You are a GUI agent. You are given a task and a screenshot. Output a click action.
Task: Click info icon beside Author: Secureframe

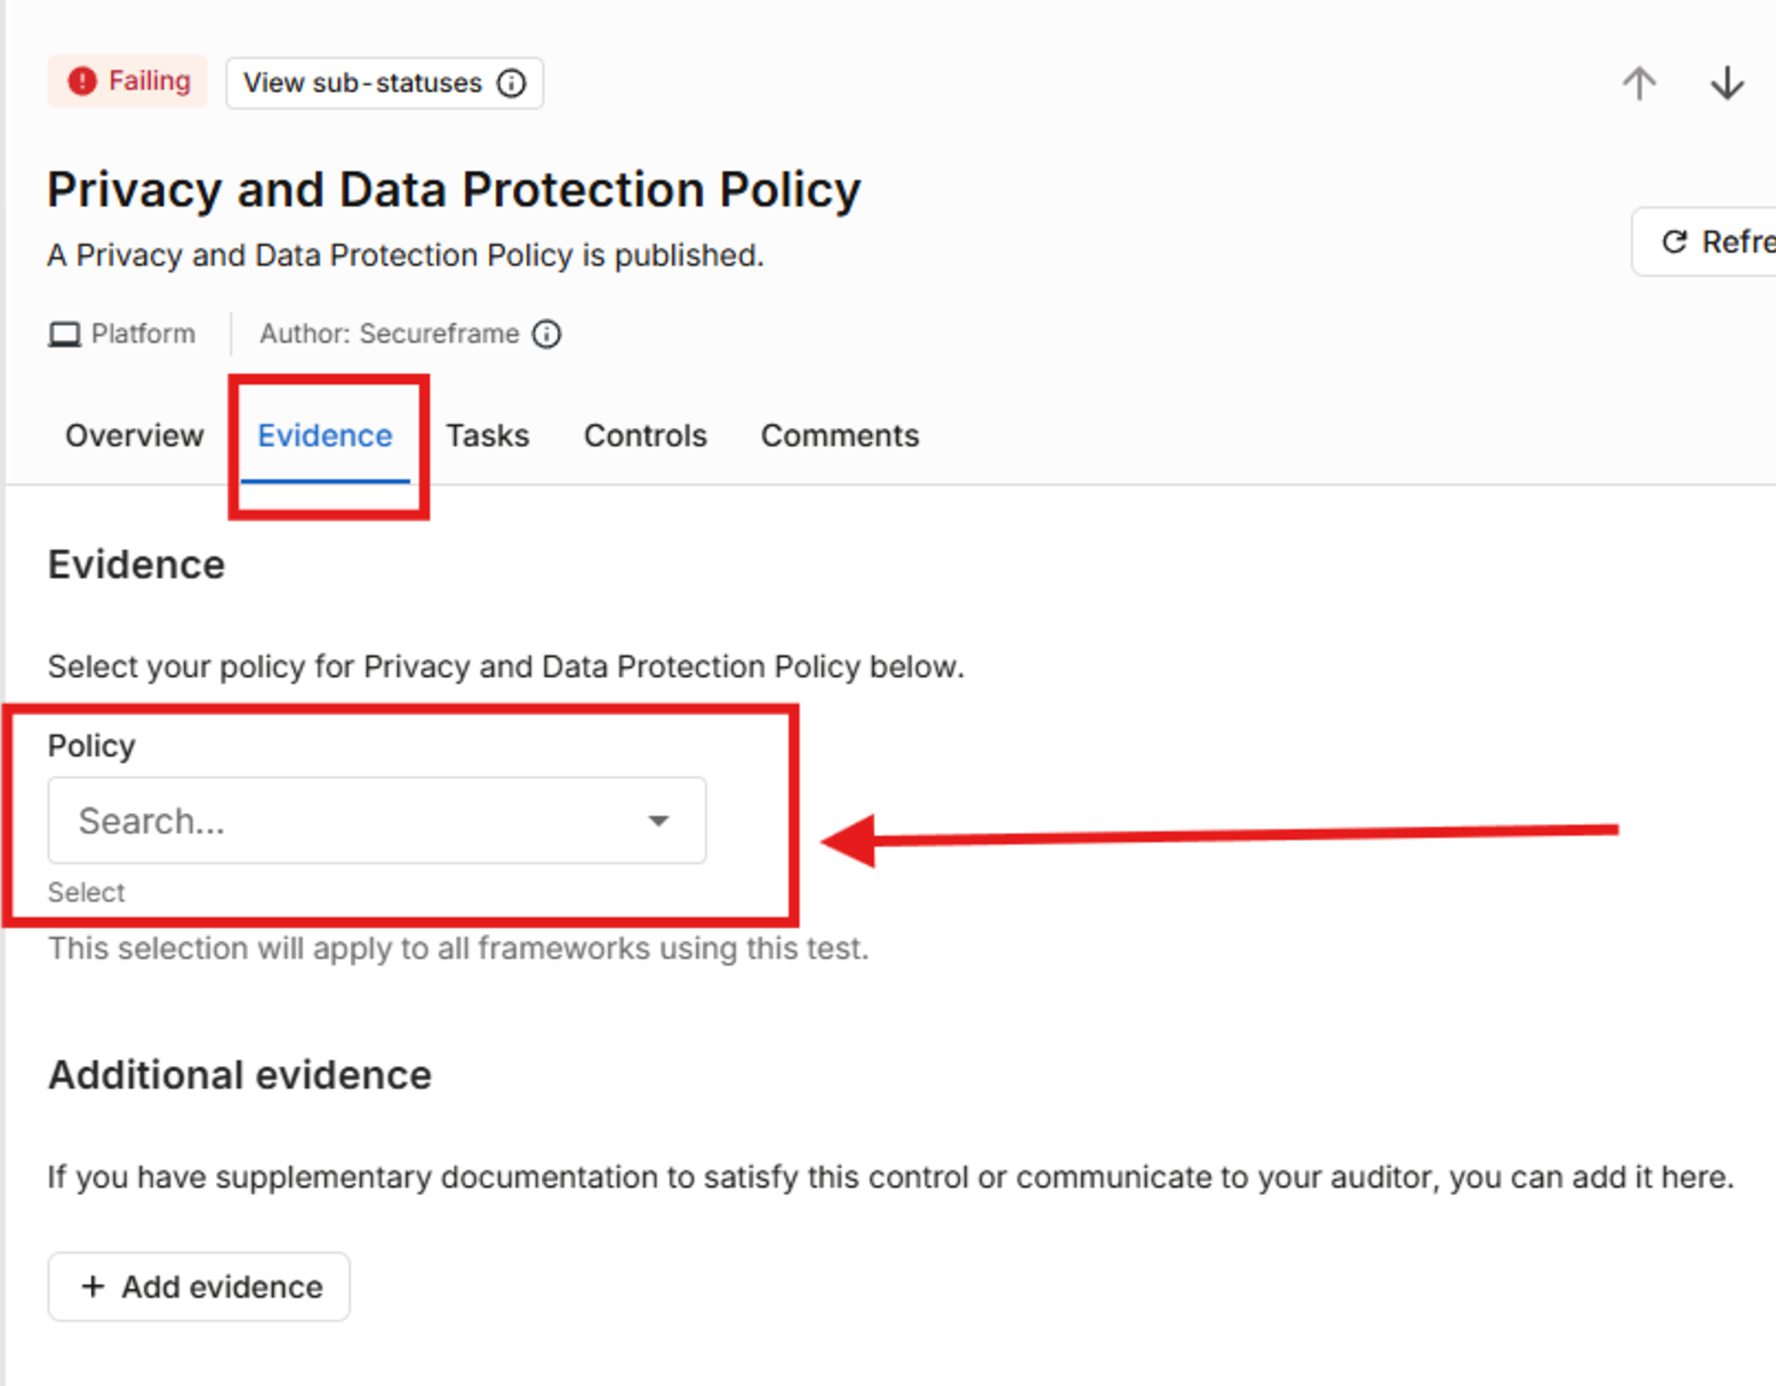[x=546, y=334]
